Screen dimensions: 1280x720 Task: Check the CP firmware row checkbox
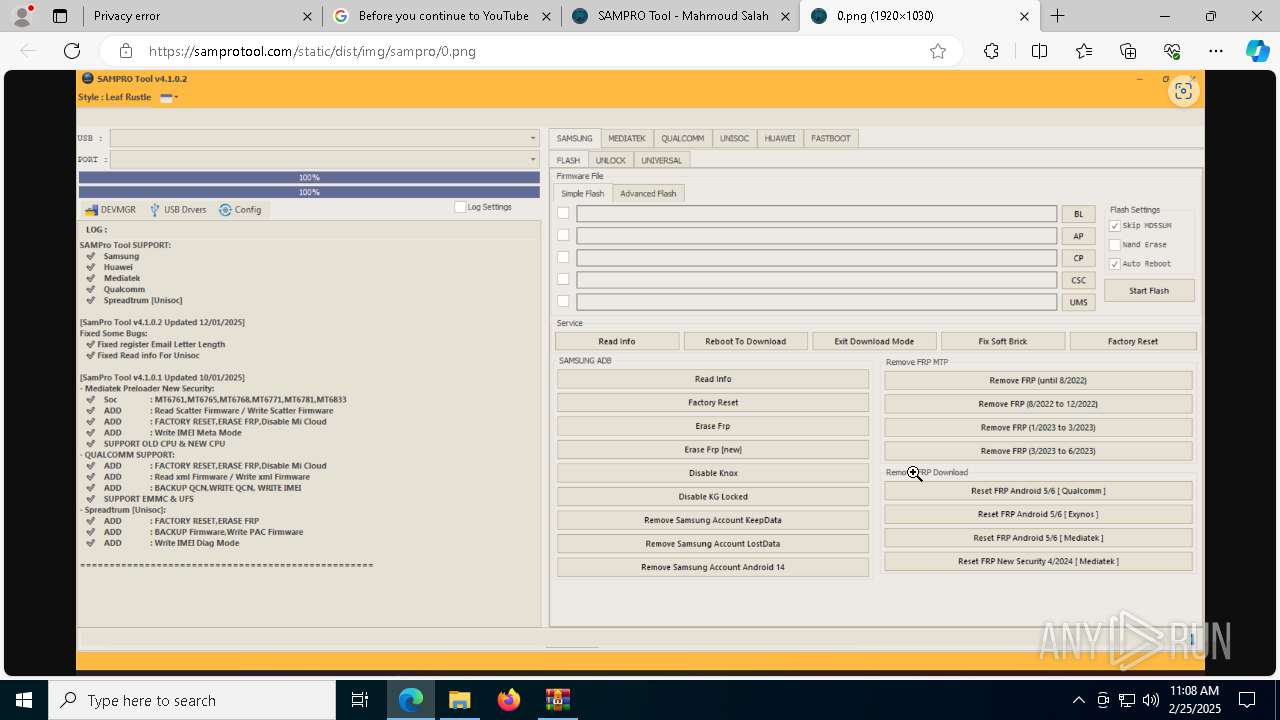tap(563, 257)
